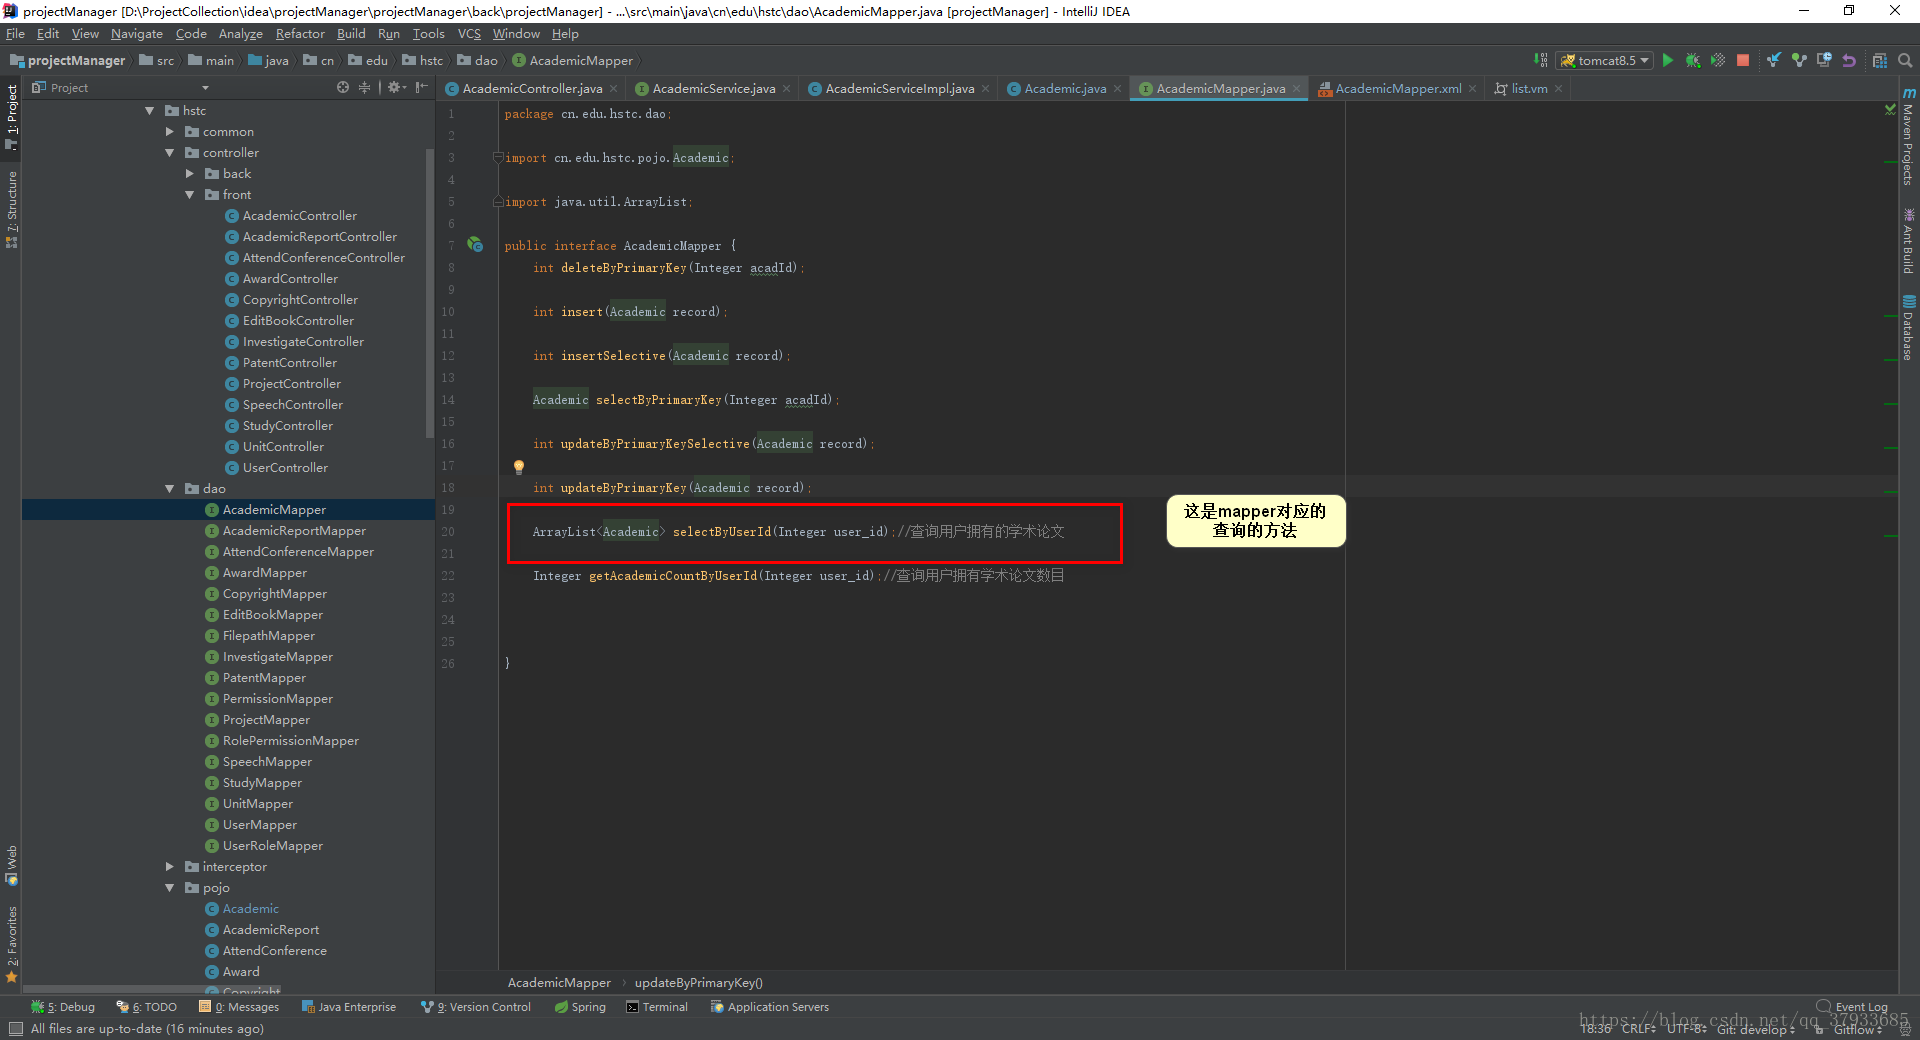Click implemented-interface gutter icon

coord(475,245)
